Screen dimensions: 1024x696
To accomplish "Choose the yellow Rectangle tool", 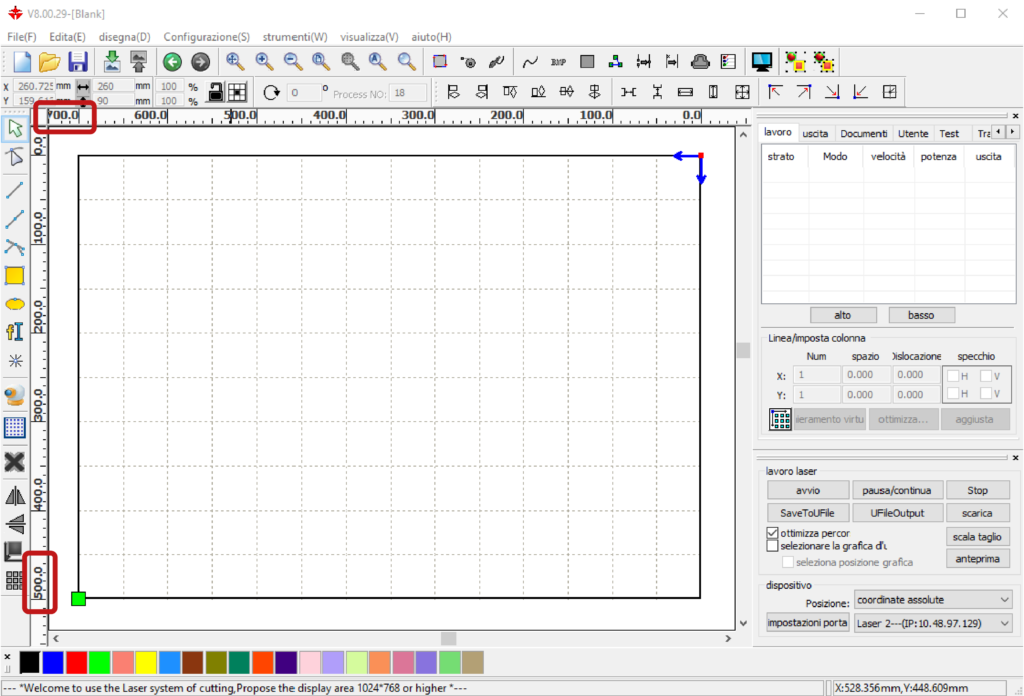I will 15,276.
